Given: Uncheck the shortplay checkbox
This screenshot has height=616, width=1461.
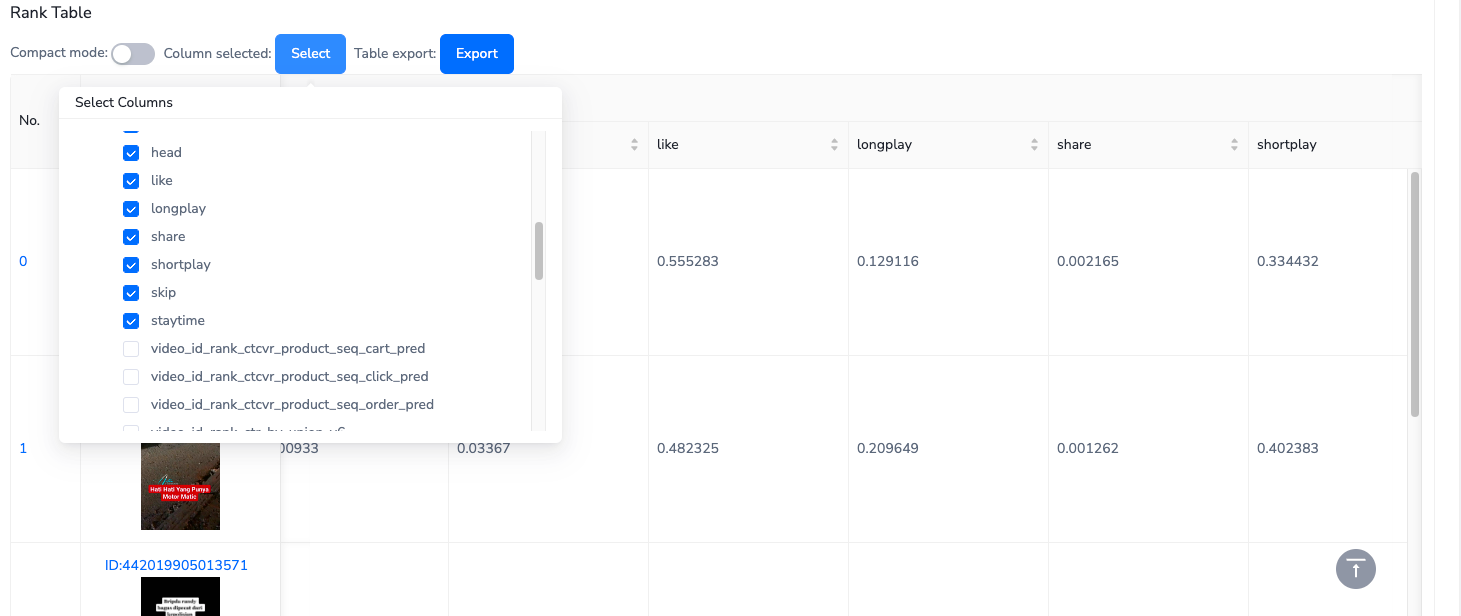Looking at the screenshot, I should [x=131, y=265].
